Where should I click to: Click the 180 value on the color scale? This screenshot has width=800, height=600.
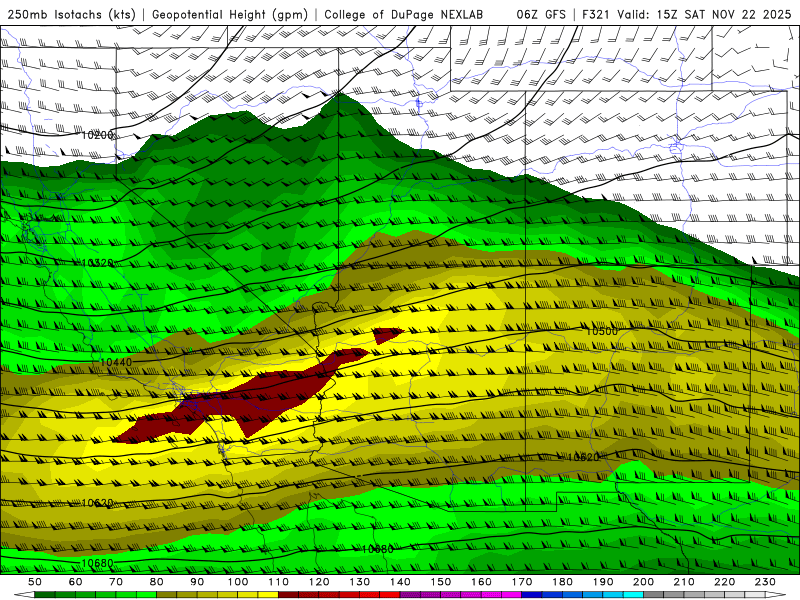[562, 582]
